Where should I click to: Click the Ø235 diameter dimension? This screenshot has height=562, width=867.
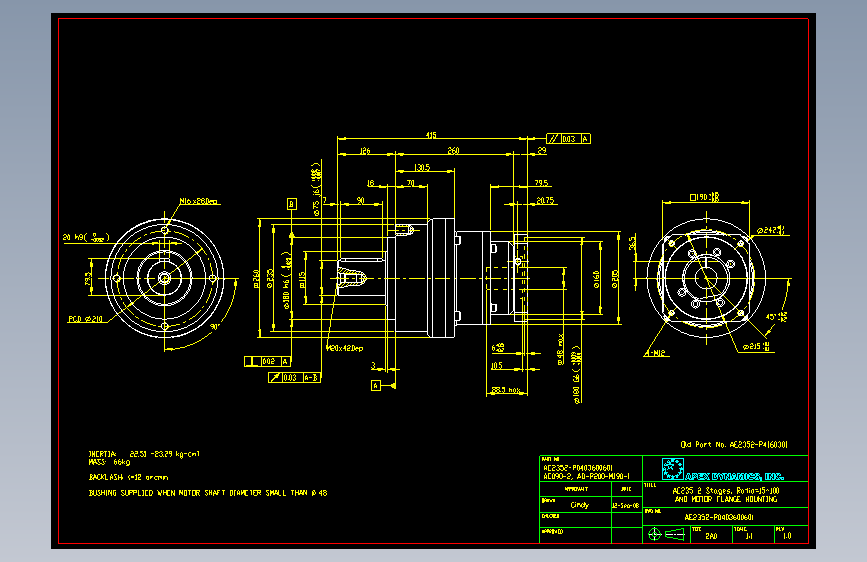[270, 279]
